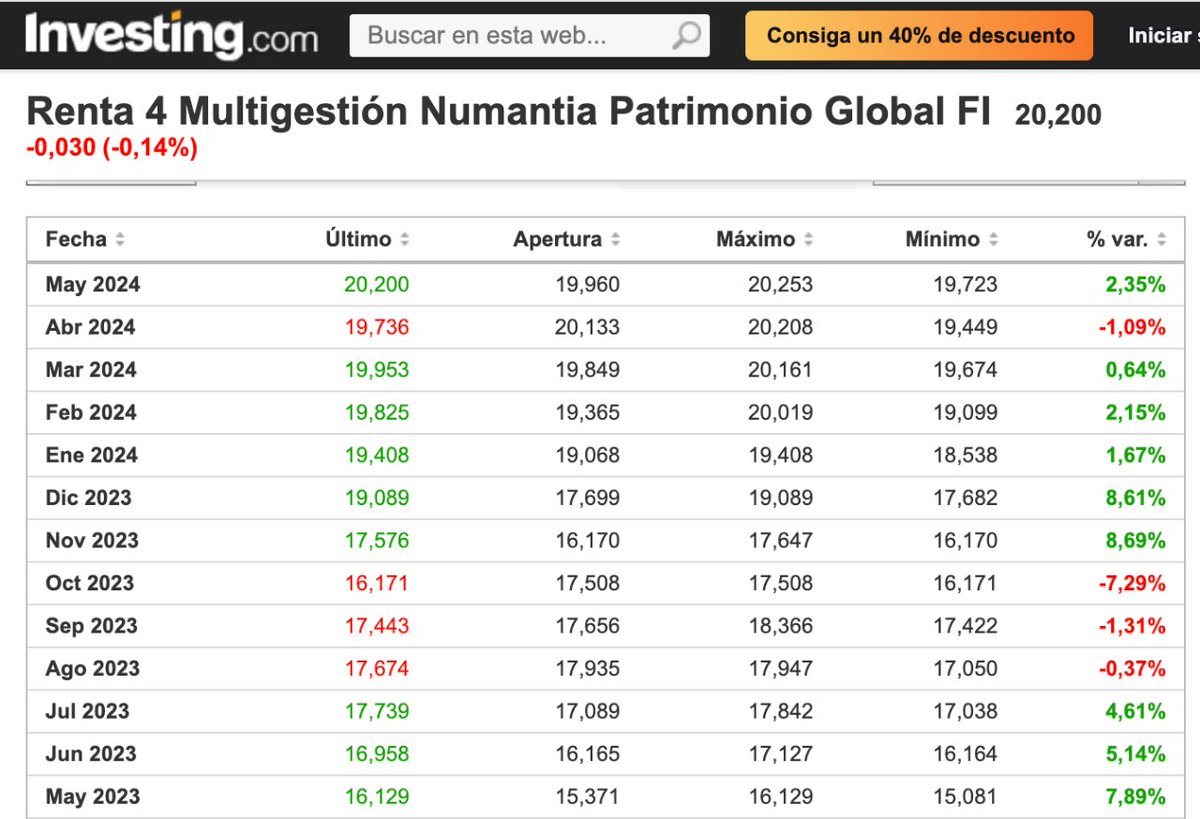Select the 'Feb 2024' date cell
The width and height of the screenshot is (1200, 819).
pos(91,413)
